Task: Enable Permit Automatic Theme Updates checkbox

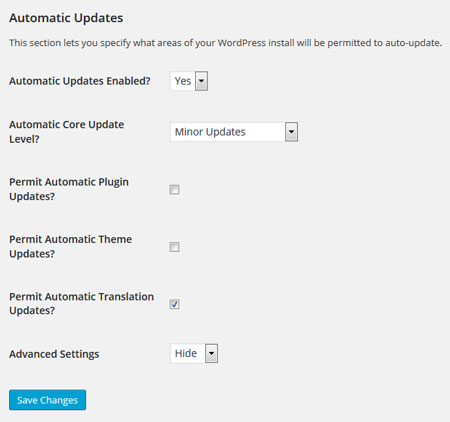Action: coord(174,247)
